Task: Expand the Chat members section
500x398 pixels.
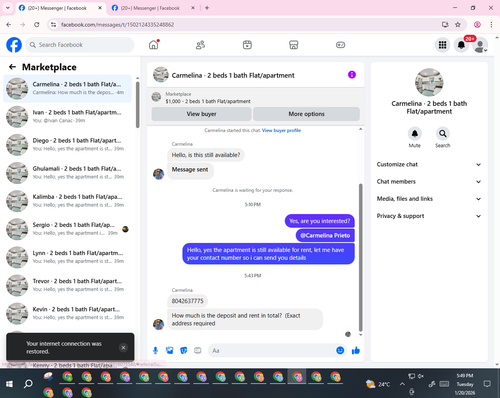Action: (429, 182)
